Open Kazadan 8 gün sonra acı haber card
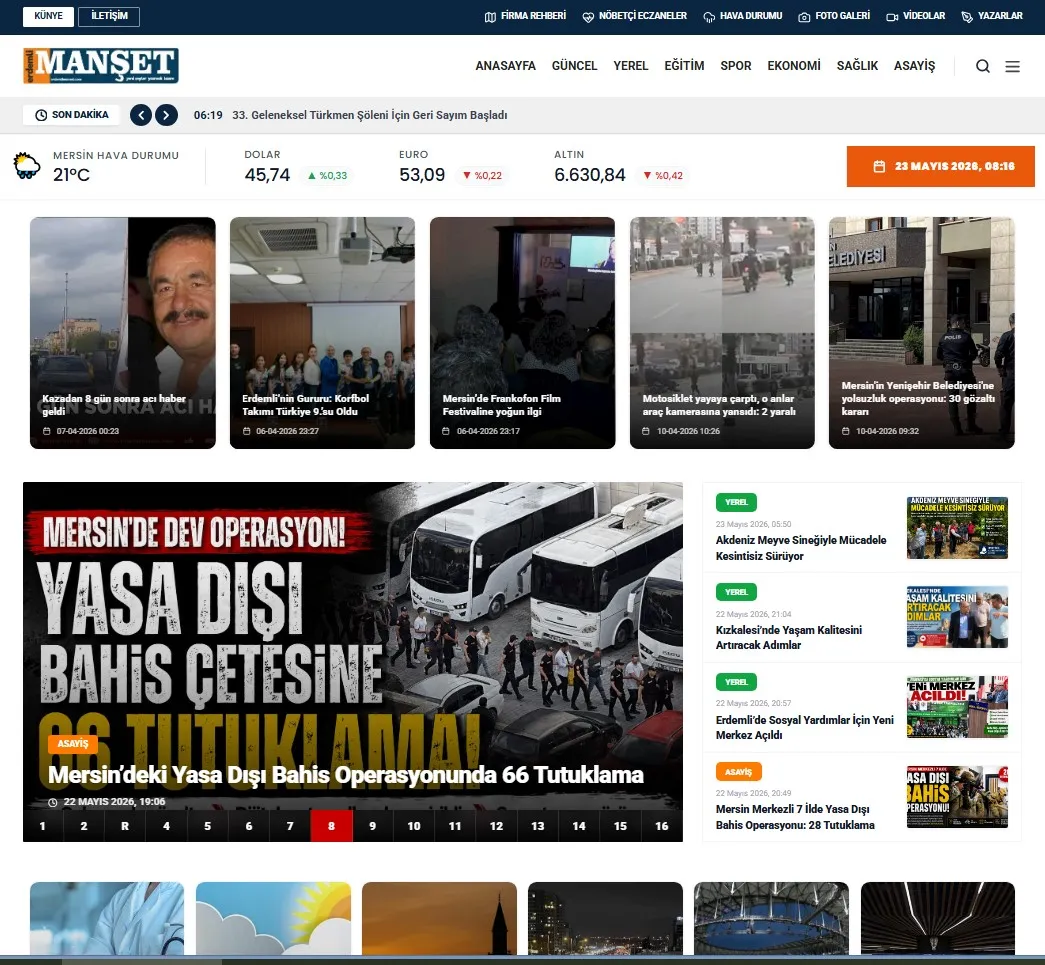The width and height of the screenshot is (1045, 965). pyautogui.click(x=123, y=333)
